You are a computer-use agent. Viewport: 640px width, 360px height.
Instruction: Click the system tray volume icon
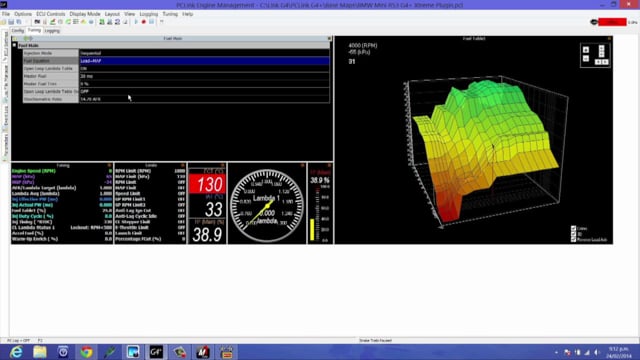tap(597, 352)
